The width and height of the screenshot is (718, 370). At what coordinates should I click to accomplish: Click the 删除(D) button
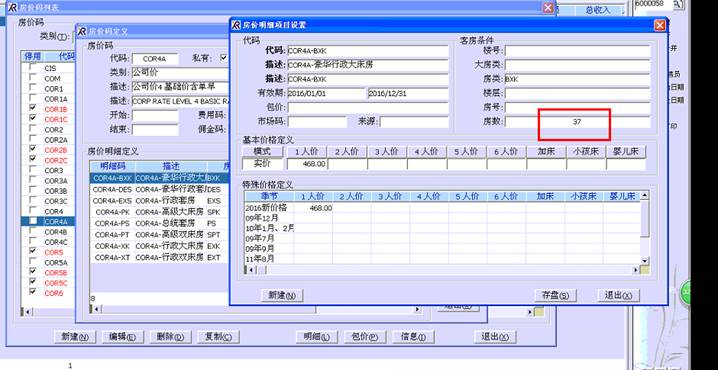pos(170,337)
